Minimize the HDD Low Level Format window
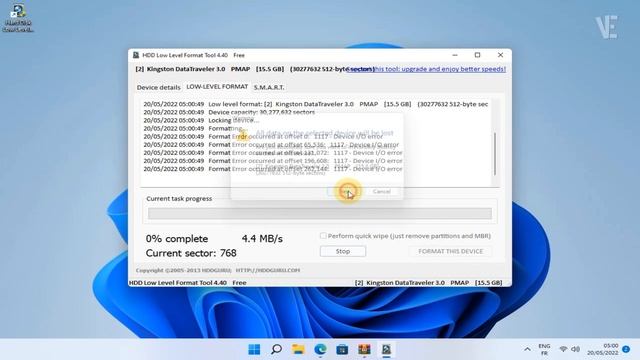 click(455, 55)
